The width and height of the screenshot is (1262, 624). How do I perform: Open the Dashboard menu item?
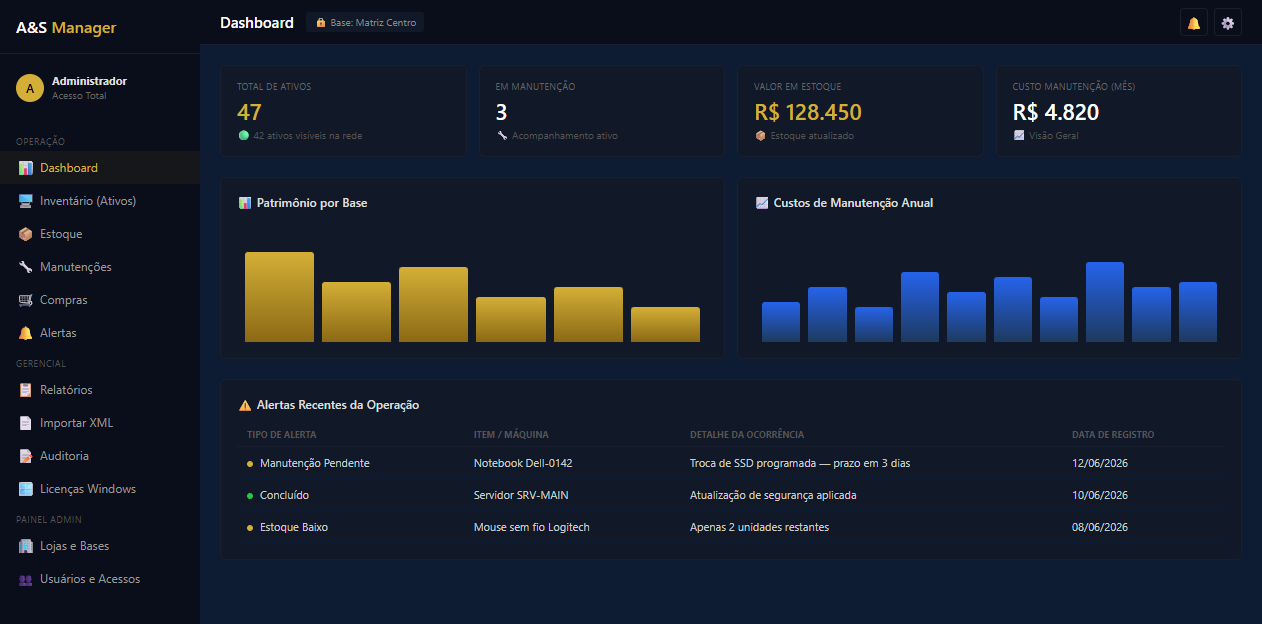(x=100, y=168)
